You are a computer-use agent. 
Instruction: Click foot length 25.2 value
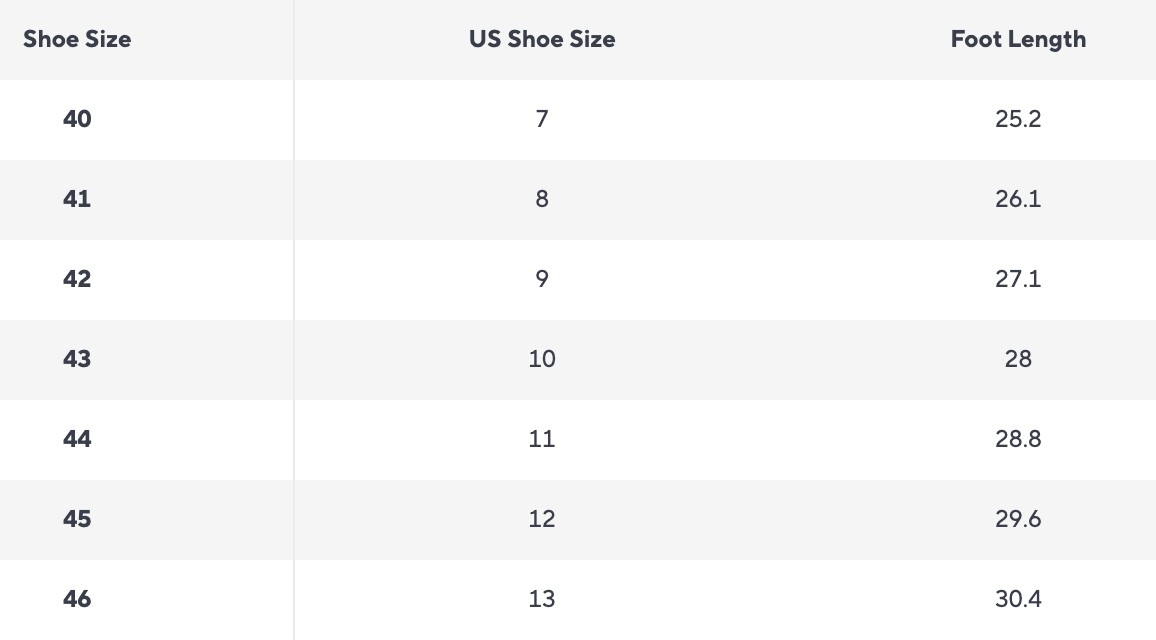click(x=1018, y=119)
